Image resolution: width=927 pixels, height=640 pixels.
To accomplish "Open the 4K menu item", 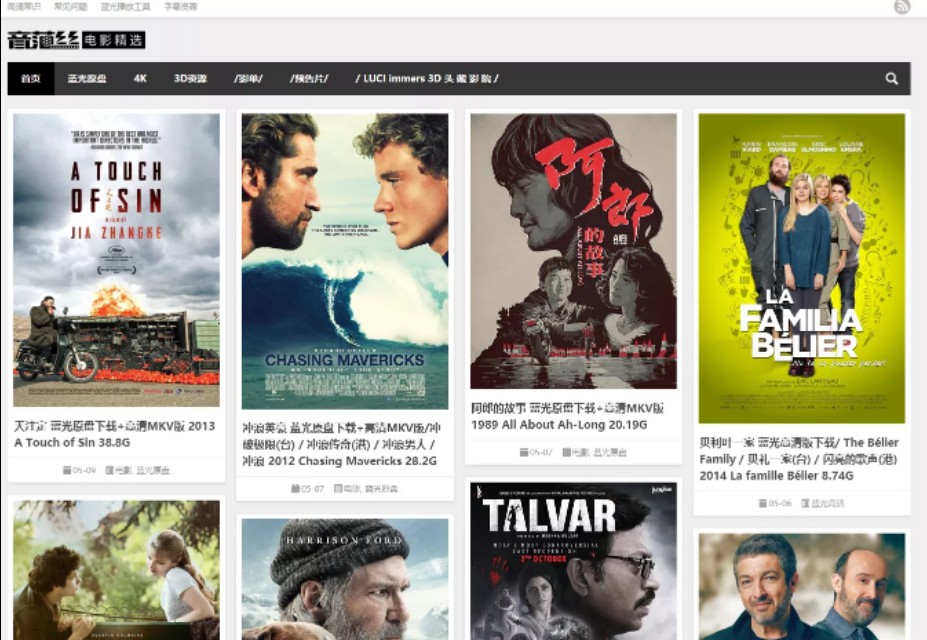I will pos(140,79).
